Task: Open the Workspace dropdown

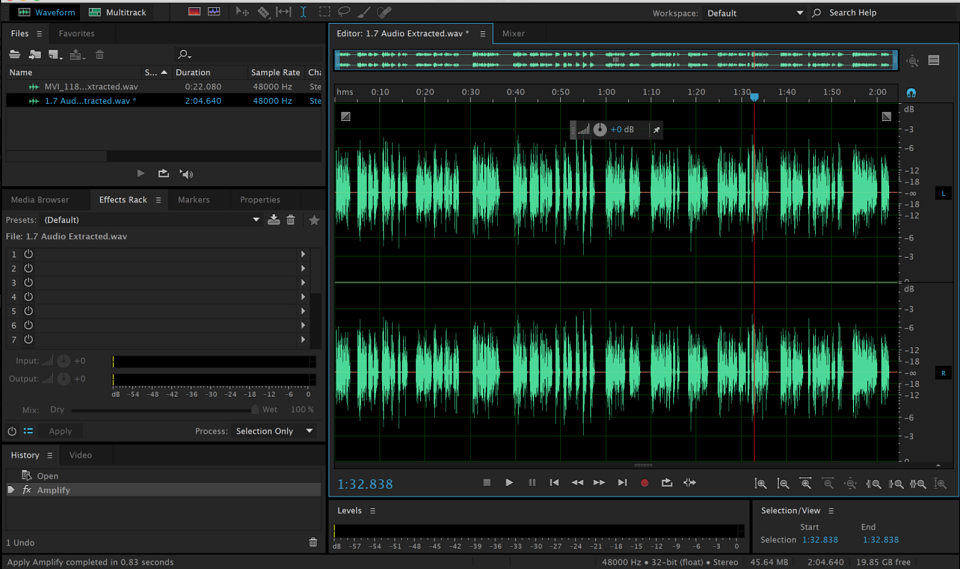Action: pyautogui.click(x=756, y=13)
